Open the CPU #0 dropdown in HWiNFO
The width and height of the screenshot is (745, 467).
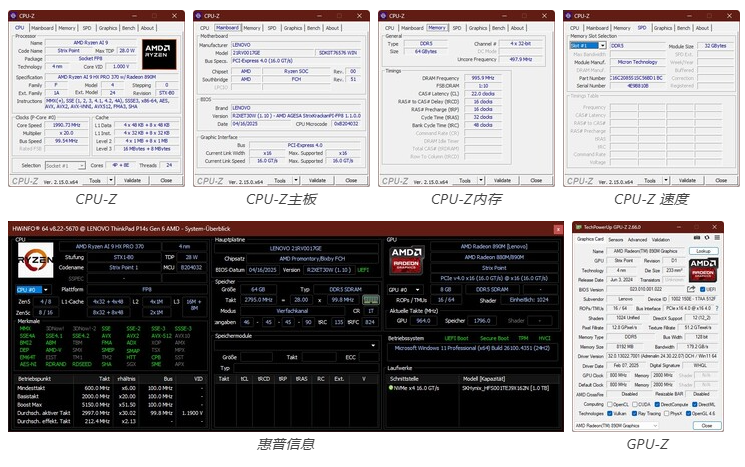(x=33, y=289)
